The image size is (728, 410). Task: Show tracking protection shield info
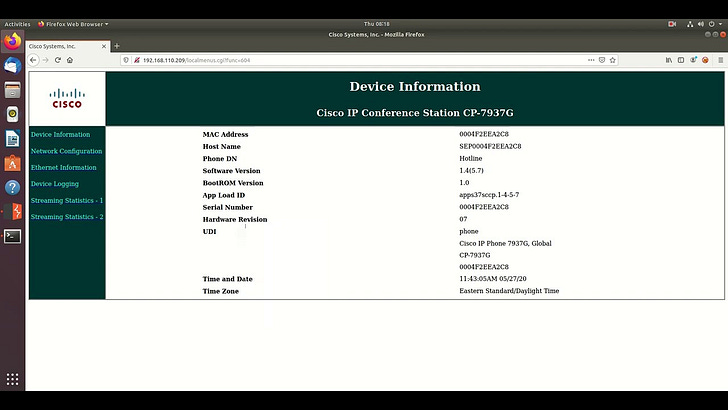pos(126,60)
